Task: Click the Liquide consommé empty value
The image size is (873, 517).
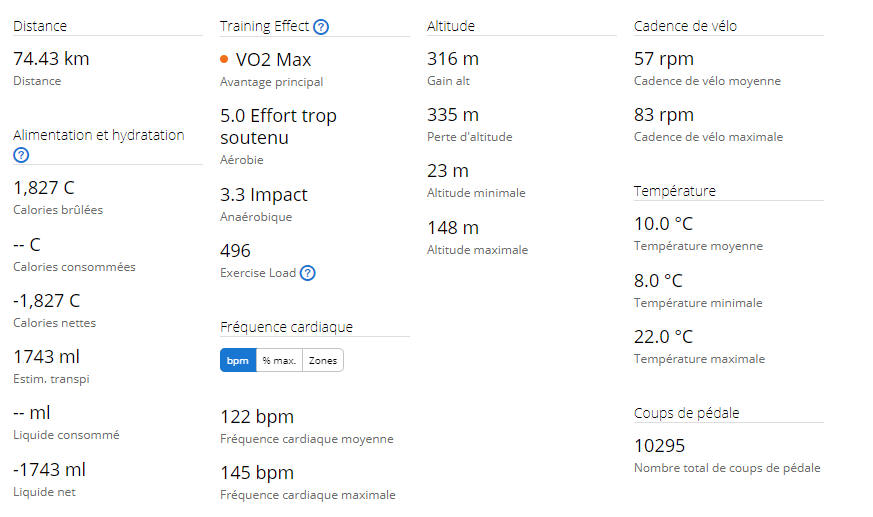Action: pyautogui.click(x=32, y=413)
